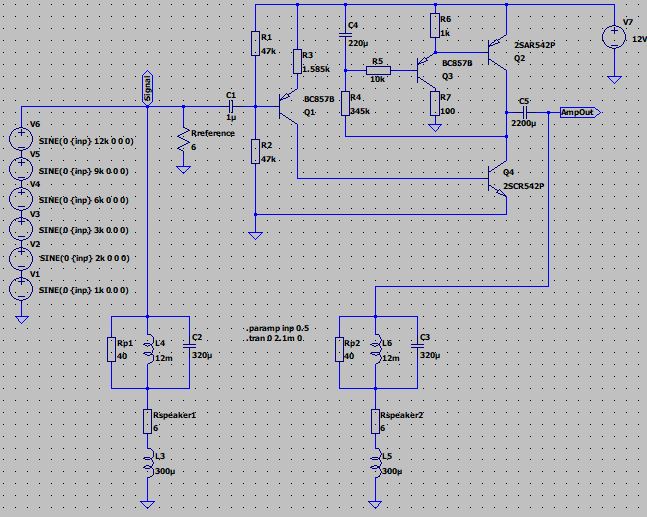Select capacitor C3 320µ symbol
Screen dimensions: 647x517
click(417, 345)
